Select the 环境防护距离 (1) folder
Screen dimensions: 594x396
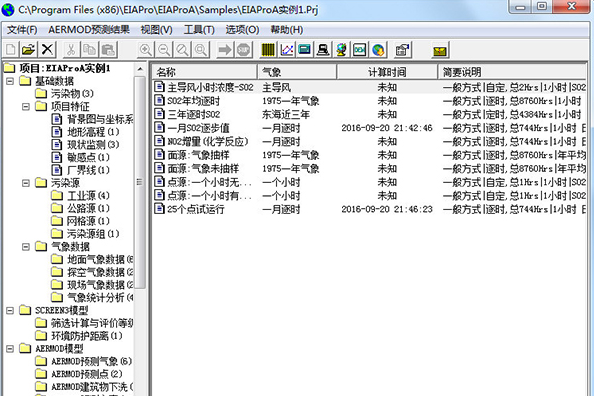click(79, 336)
